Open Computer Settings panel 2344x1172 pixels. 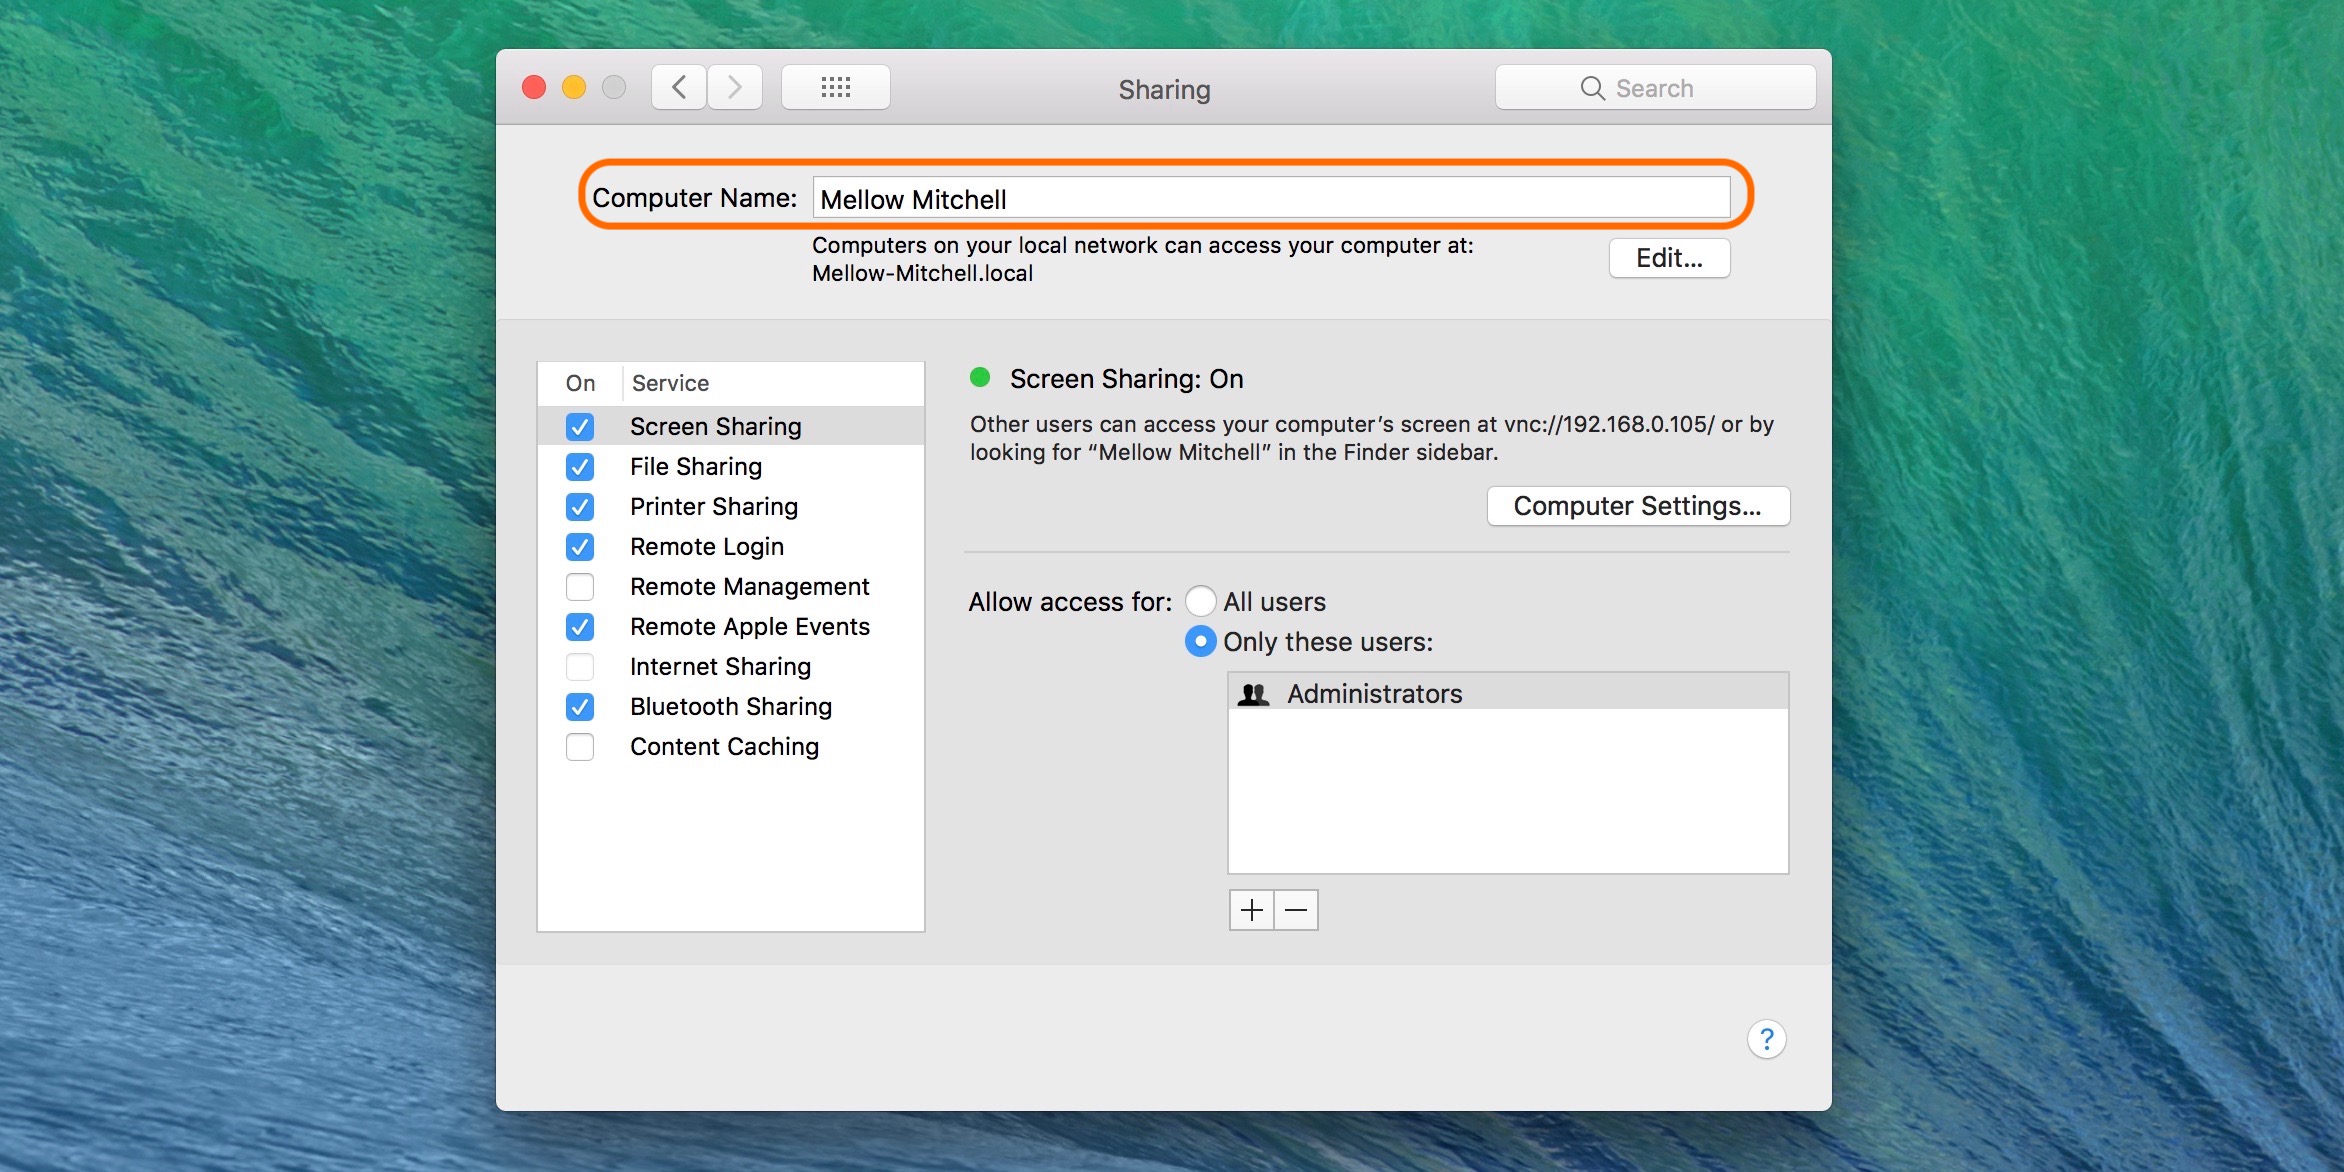1634,504
